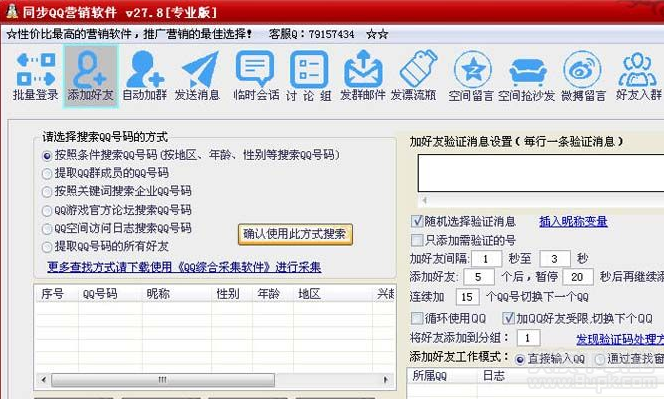The image size is (664, 399).
Task: Click the 日志 log column header
Action: (570, 375)
